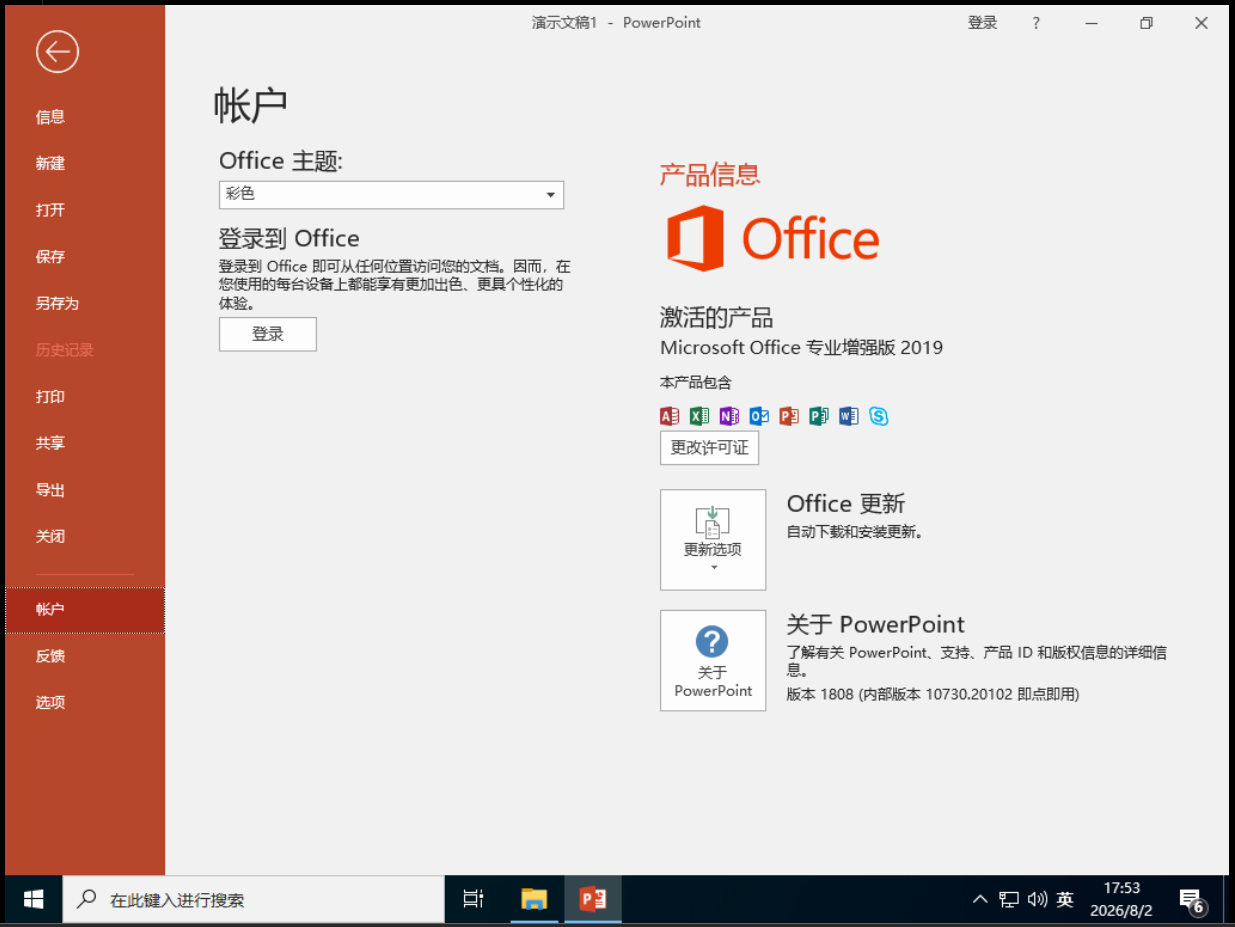Image resolution: width=1235 pixels, height=927 pixels.
Task: Open 选项 in the sidebar
Action: point(85,703)
